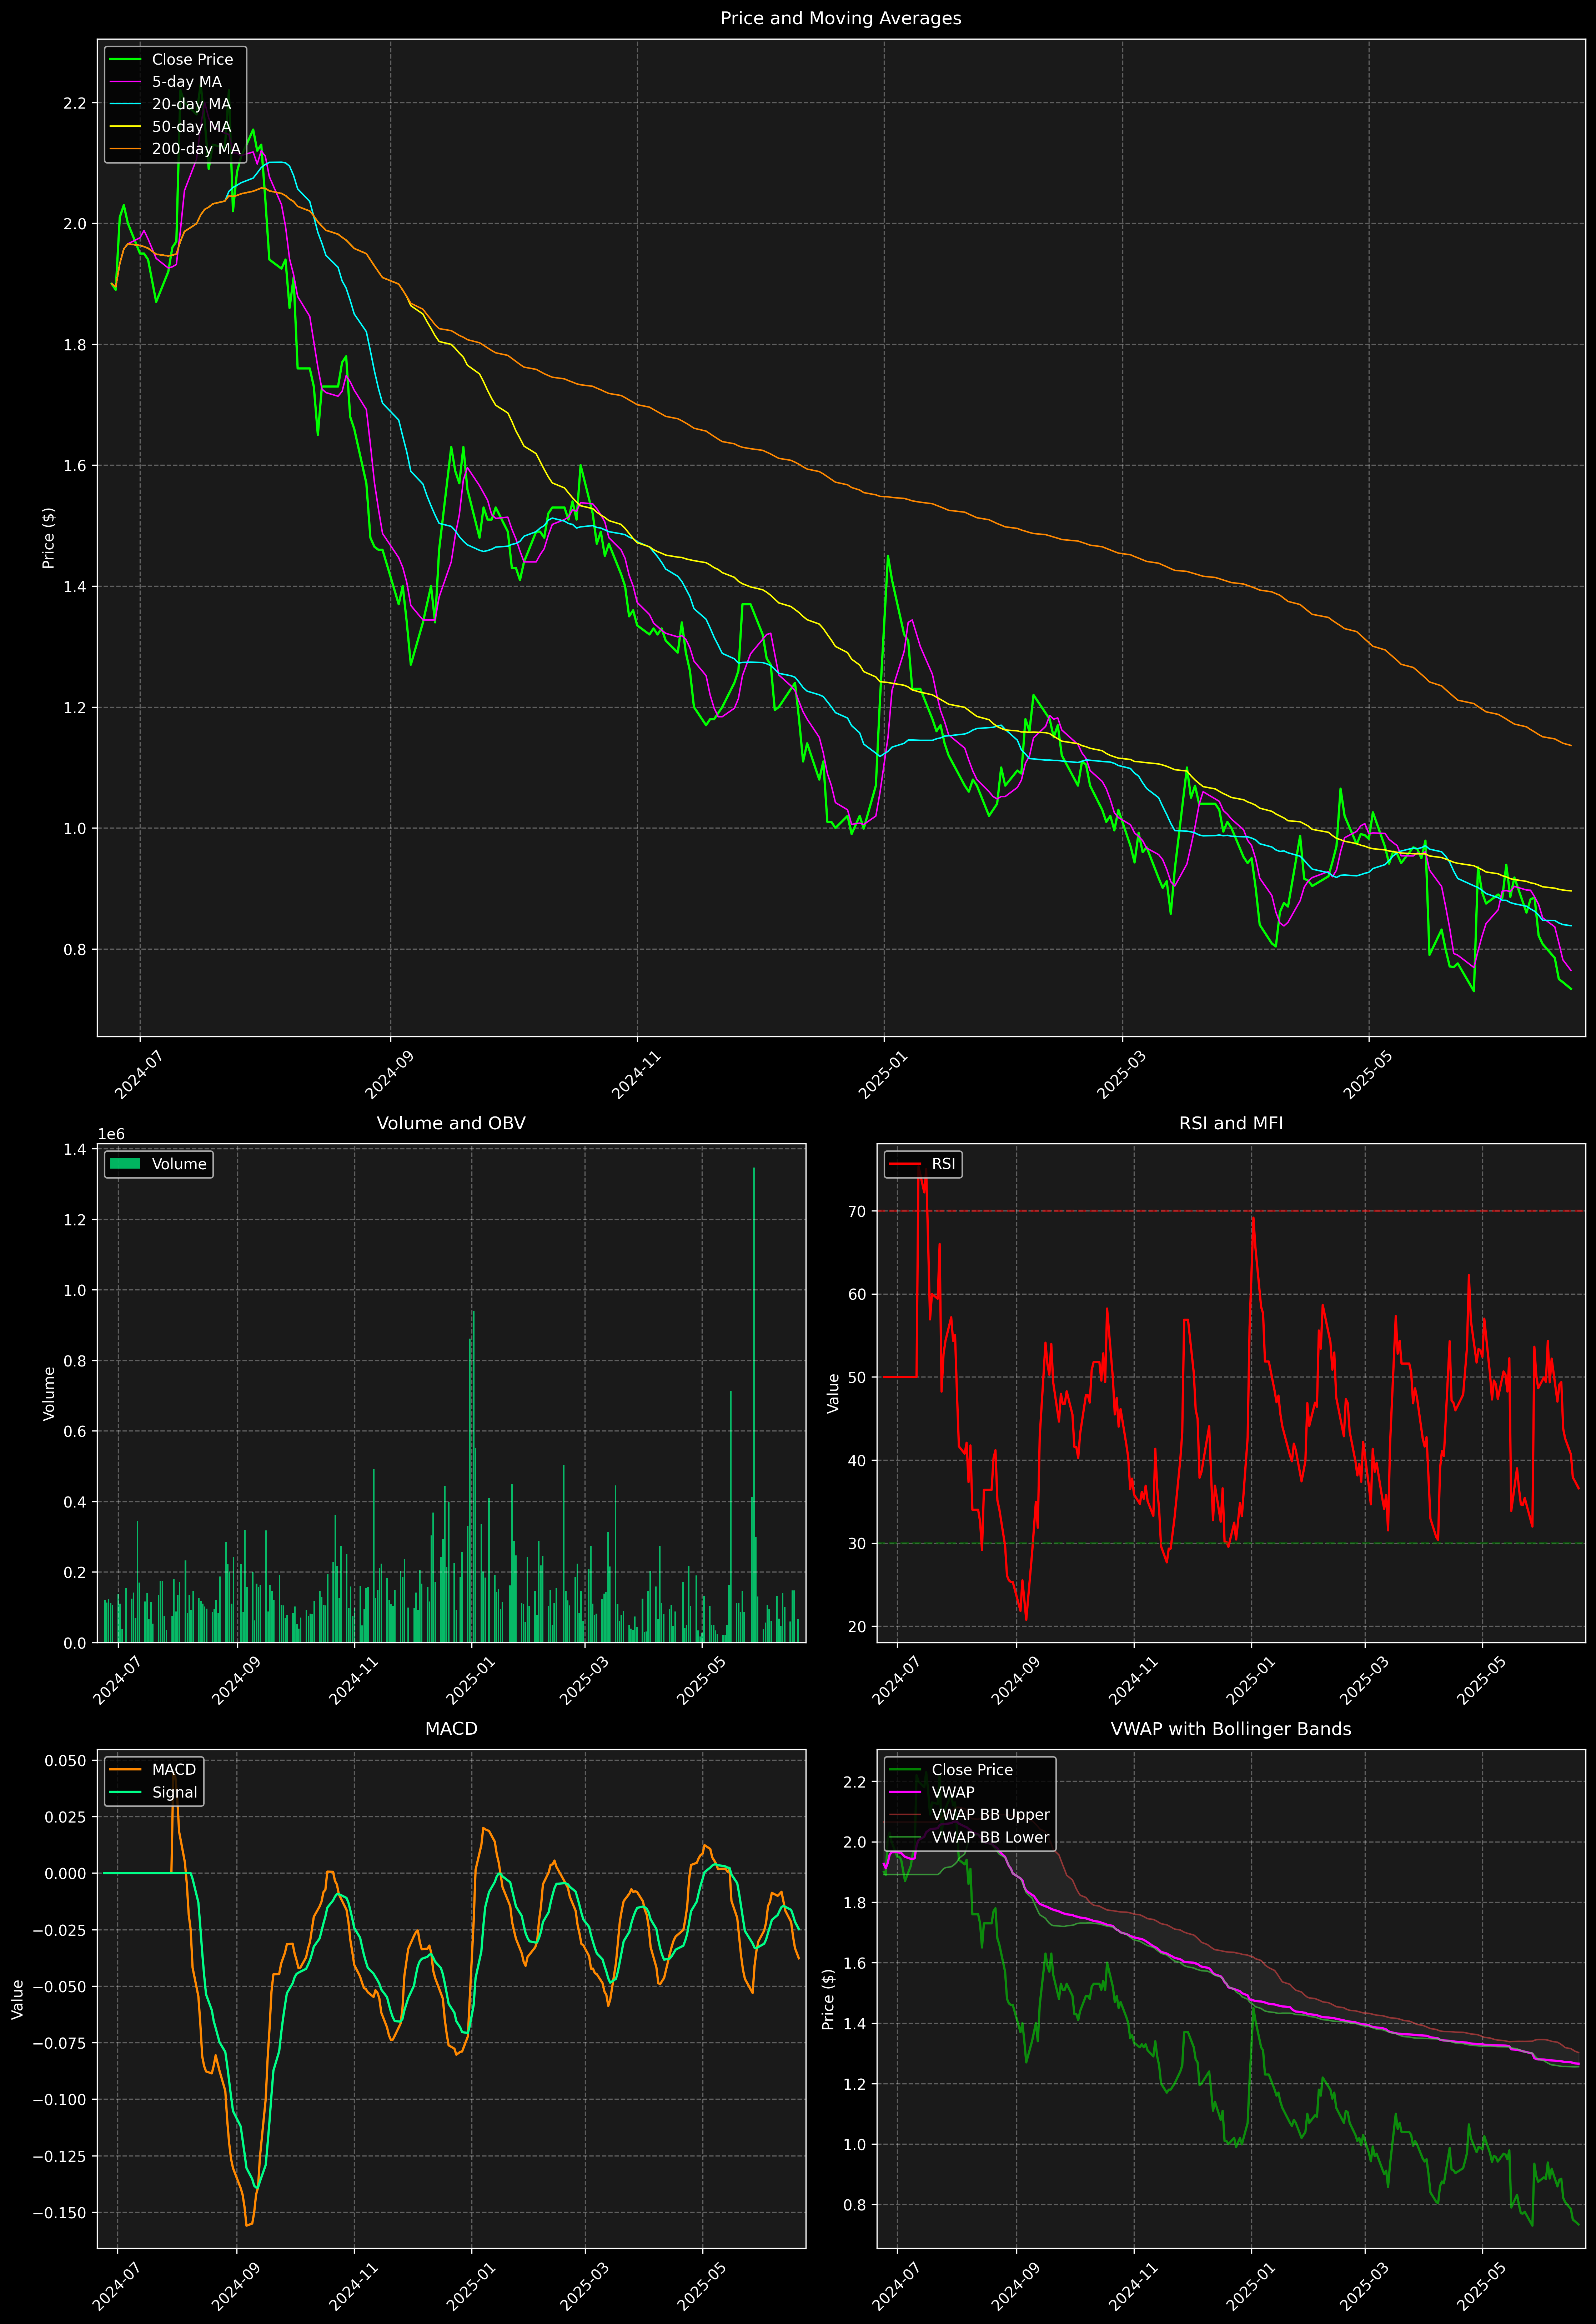This screenshot has width=1596, height=2324.
Task: Click the 70 tick on the RSI axis
Action: click(x=857, y=1211)
